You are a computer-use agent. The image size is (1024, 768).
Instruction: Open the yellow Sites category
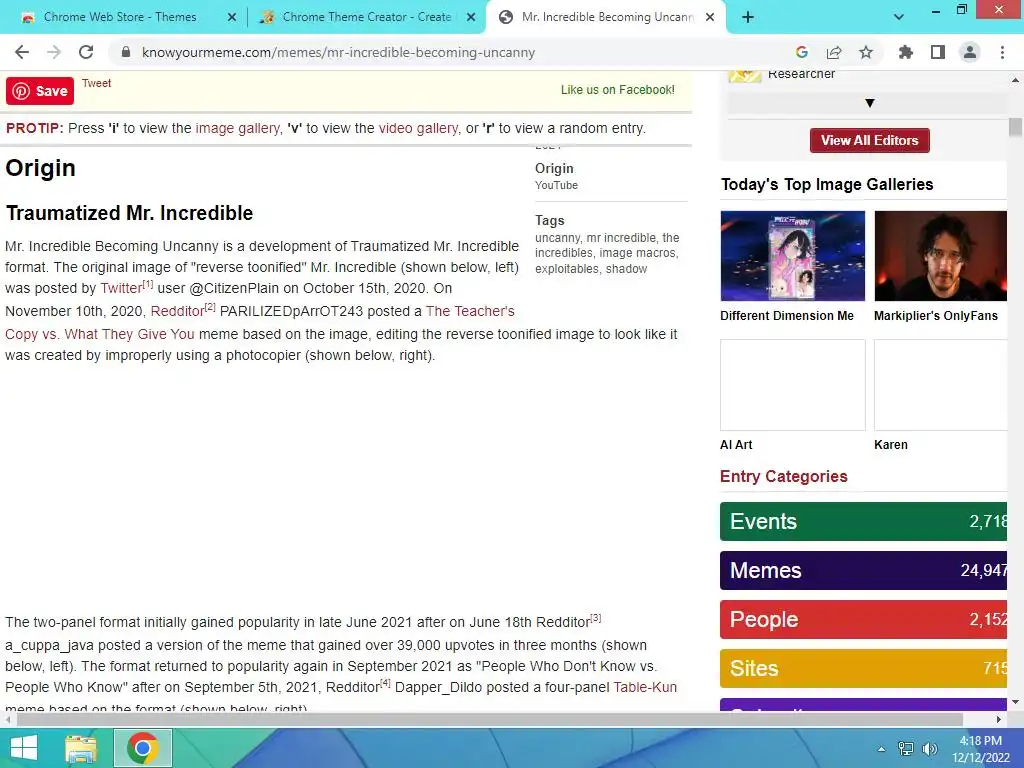coord(863,668)
